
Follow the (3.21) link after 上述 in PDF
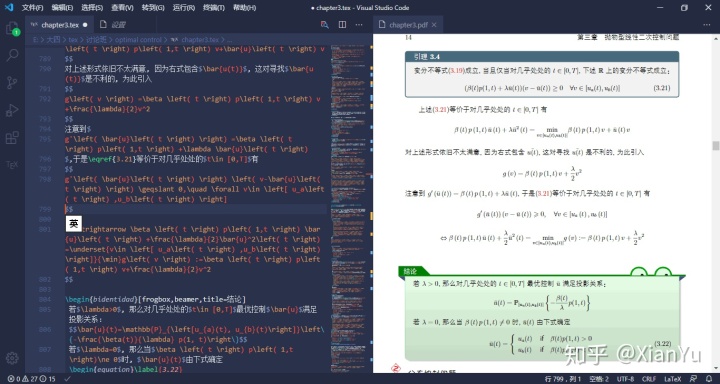click(x=440, y=110)
